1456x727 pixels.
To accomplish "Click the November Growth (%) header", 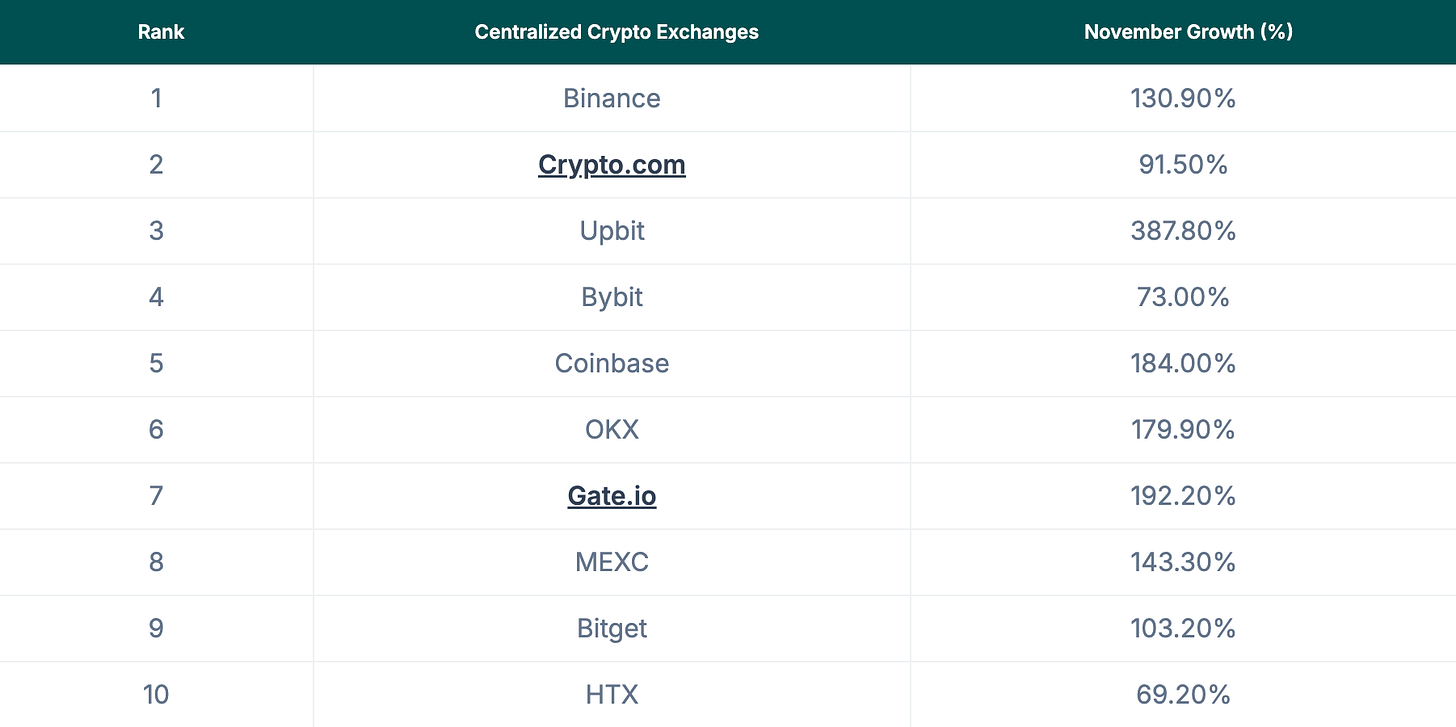I will tap(1188, 32).
